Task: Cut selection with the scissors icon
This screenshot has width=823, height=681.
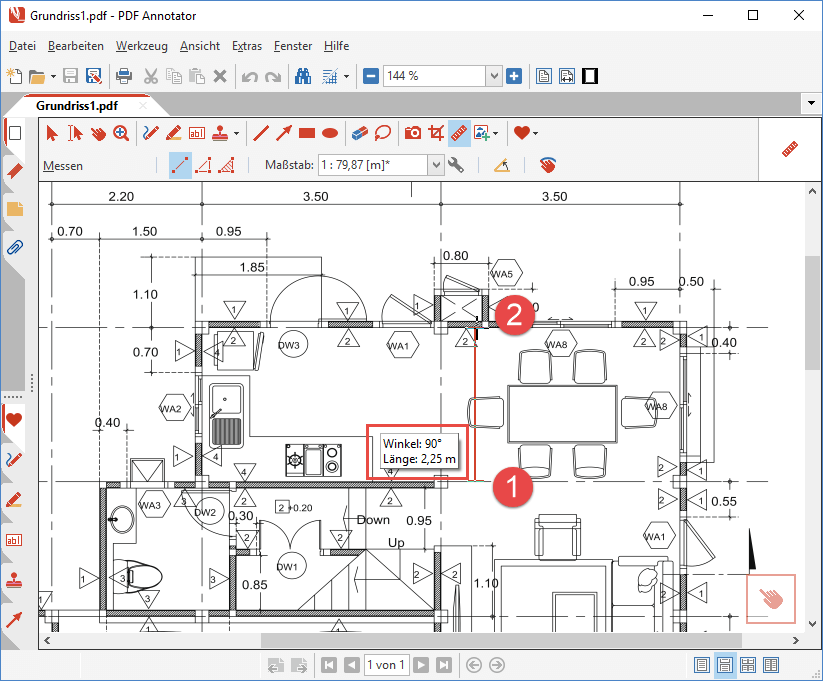Action: click(151, 76)
